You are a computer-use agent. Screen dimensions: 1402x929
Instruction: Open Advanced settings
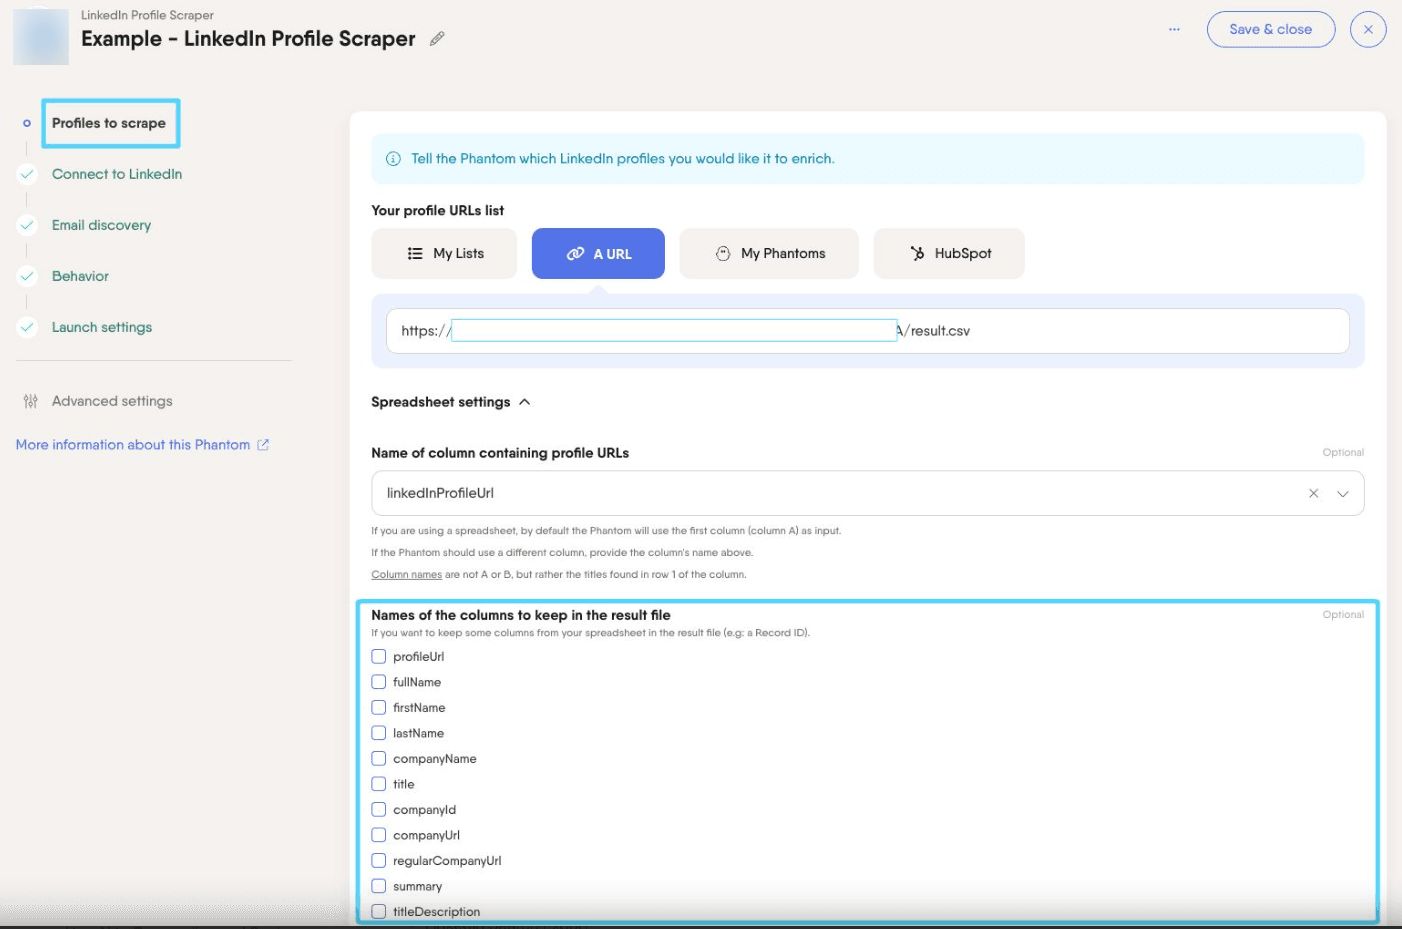point(112,401)
